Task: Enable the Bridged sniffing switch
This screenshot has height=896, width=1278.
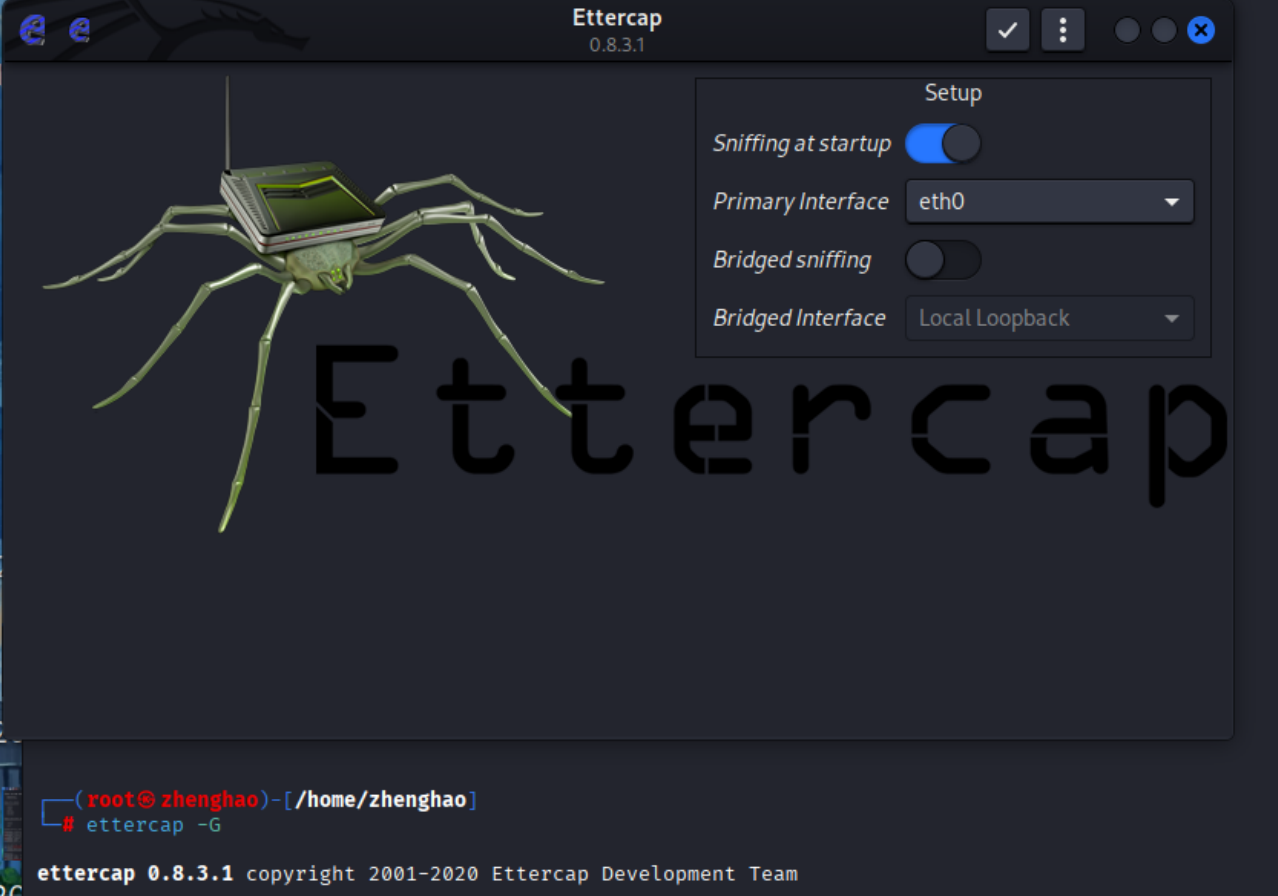Action: (x=943, y=260)
